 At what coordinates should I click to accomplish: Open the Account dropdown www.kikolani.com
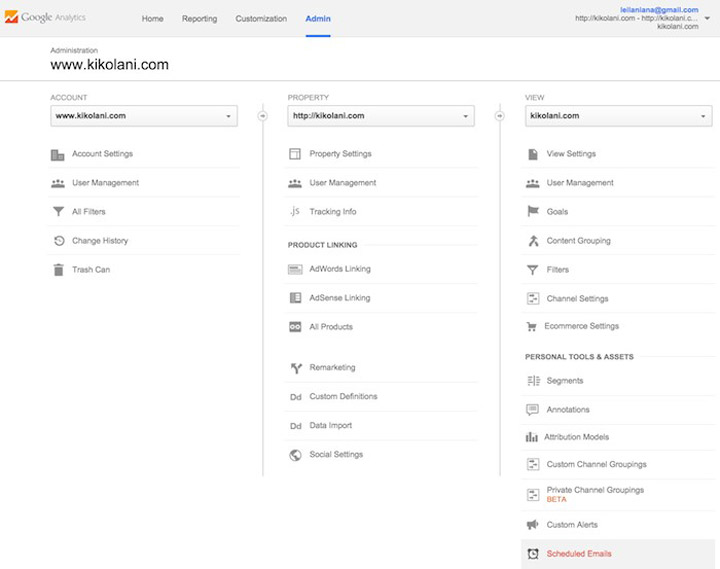click(145, 116)
